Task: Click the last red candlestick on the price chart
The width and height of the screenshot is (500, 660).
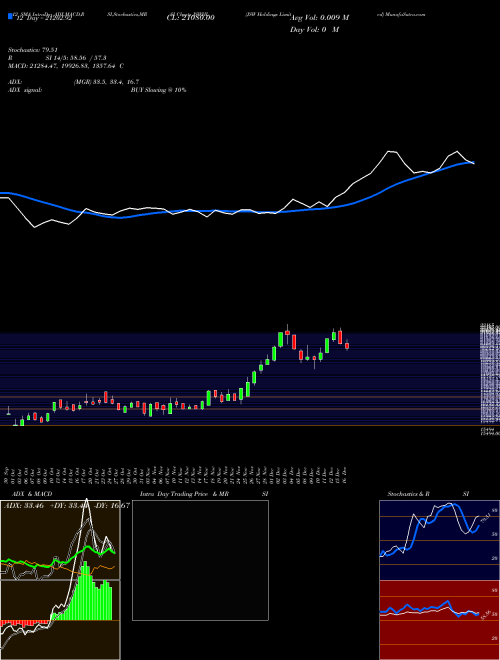Action: click(x=347, y=346)
